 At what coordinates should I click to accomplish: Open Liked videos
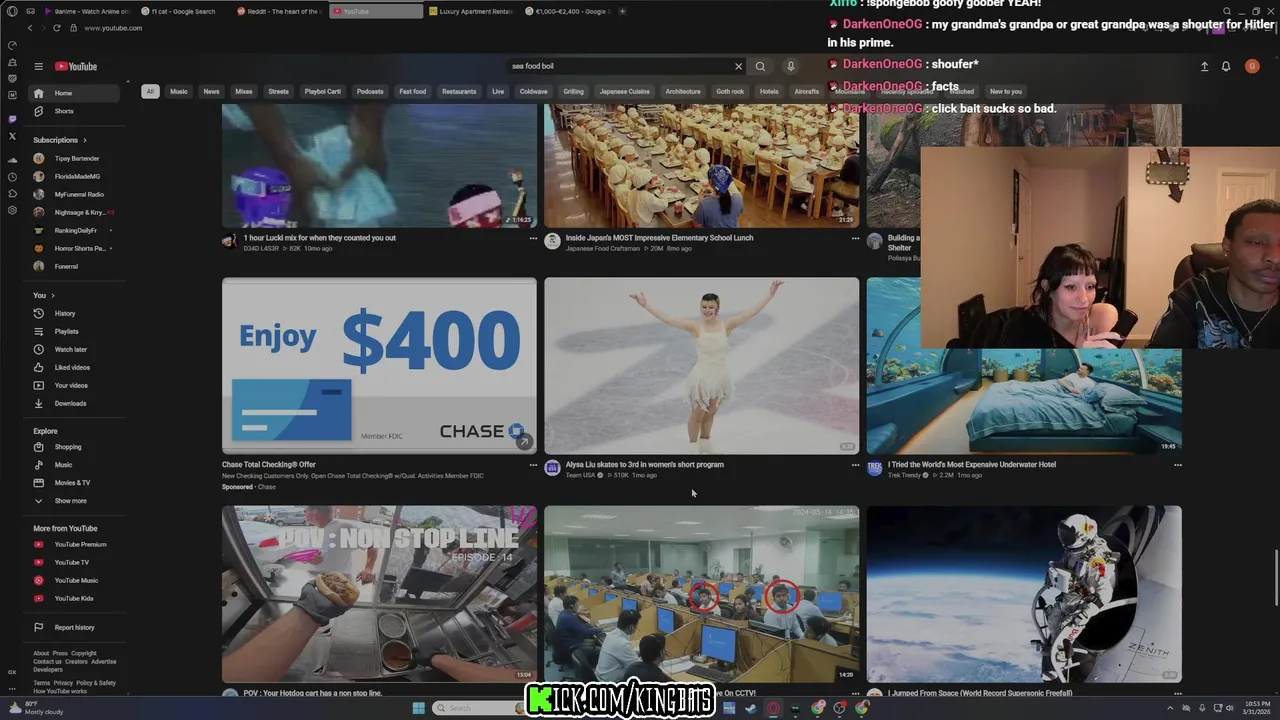(75, 367)
